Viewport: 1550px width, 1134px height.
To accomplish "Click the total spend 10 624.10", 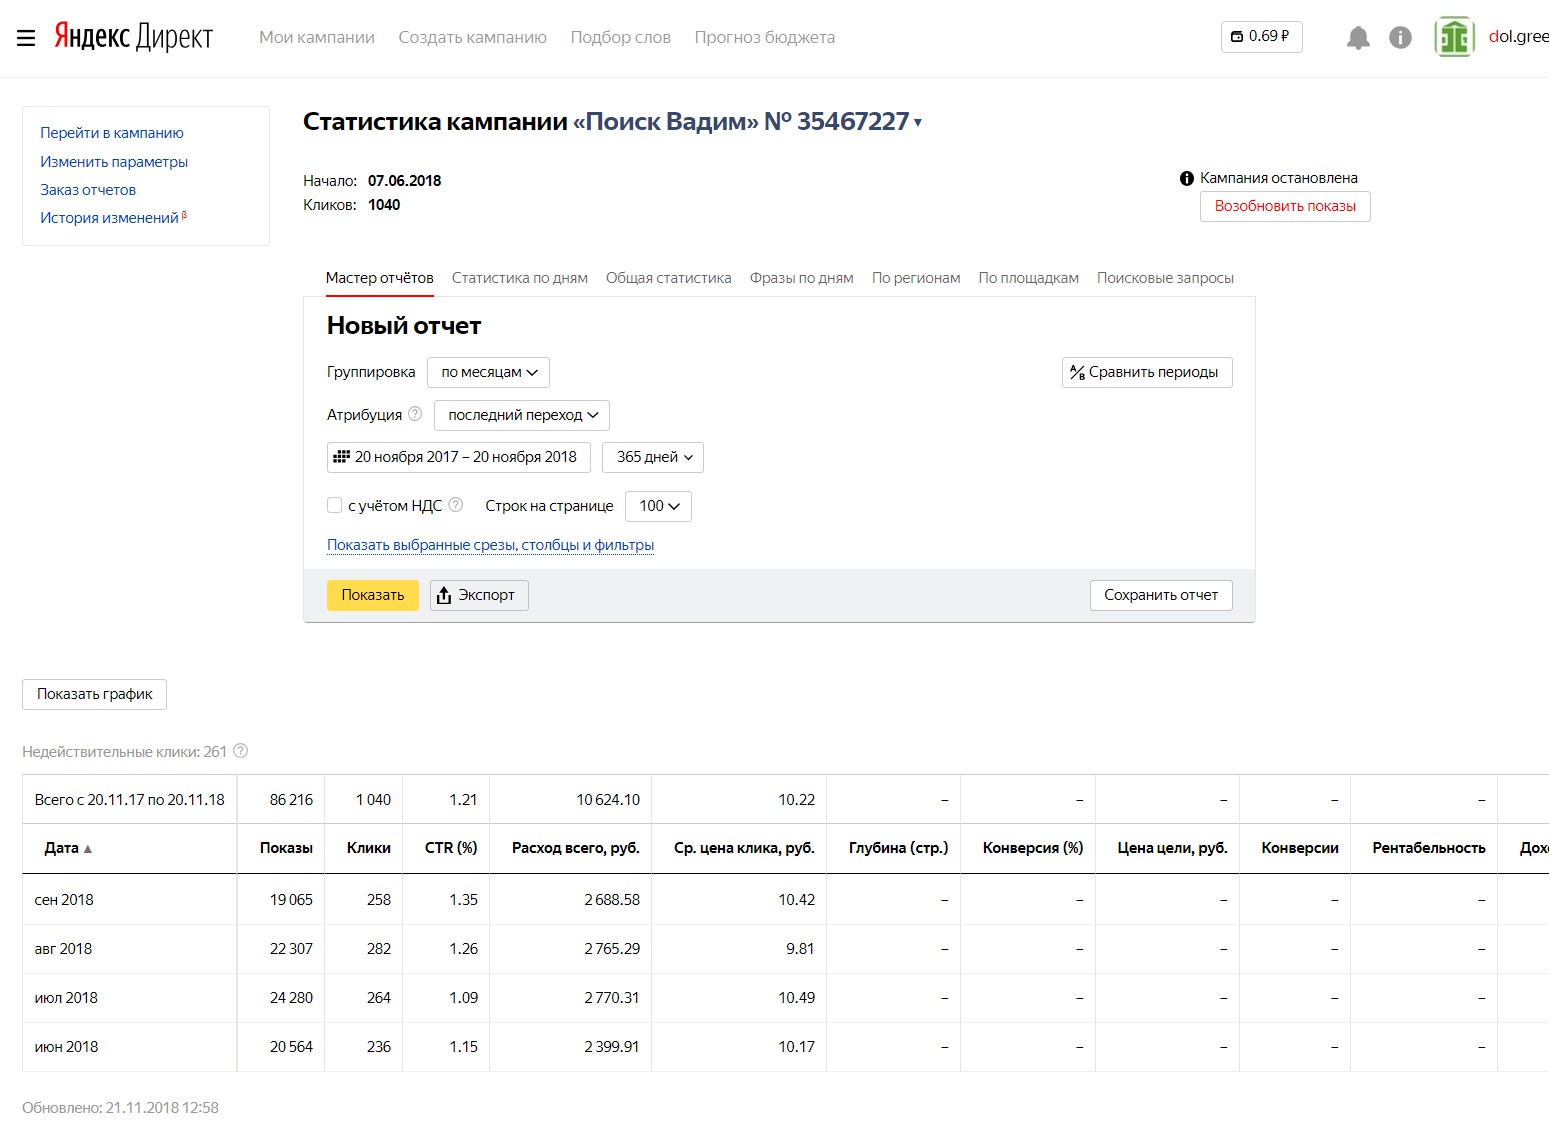I will click(608, 800).
